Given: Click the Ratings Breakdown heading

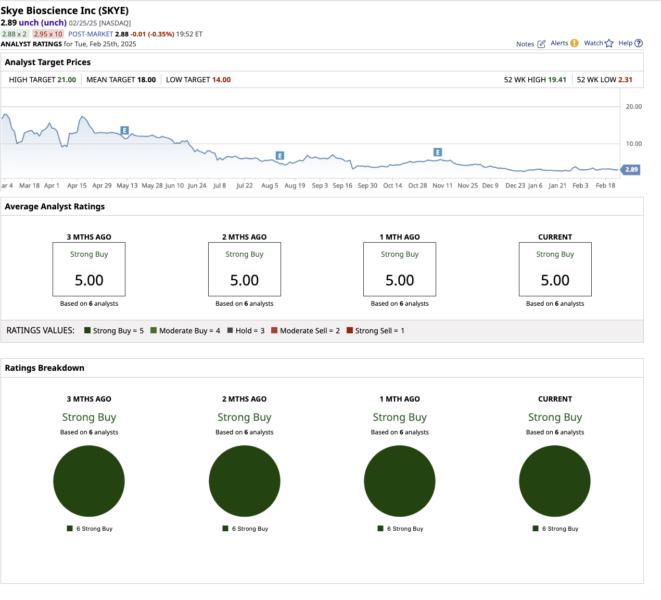Looking at the screenshot, I should [x=44, y=368].
